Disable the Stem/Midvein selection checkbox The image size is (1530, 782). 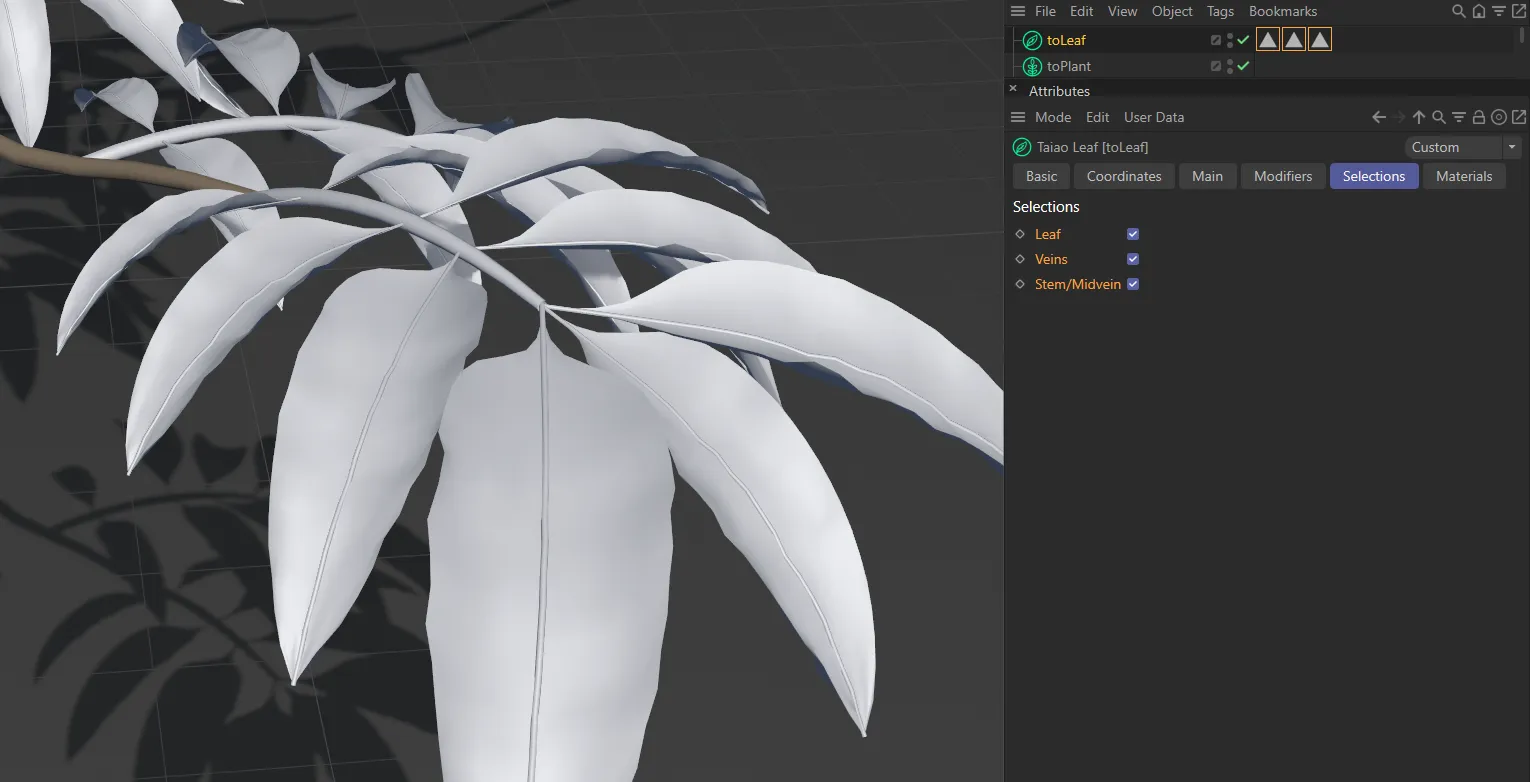pos(1133,283)
